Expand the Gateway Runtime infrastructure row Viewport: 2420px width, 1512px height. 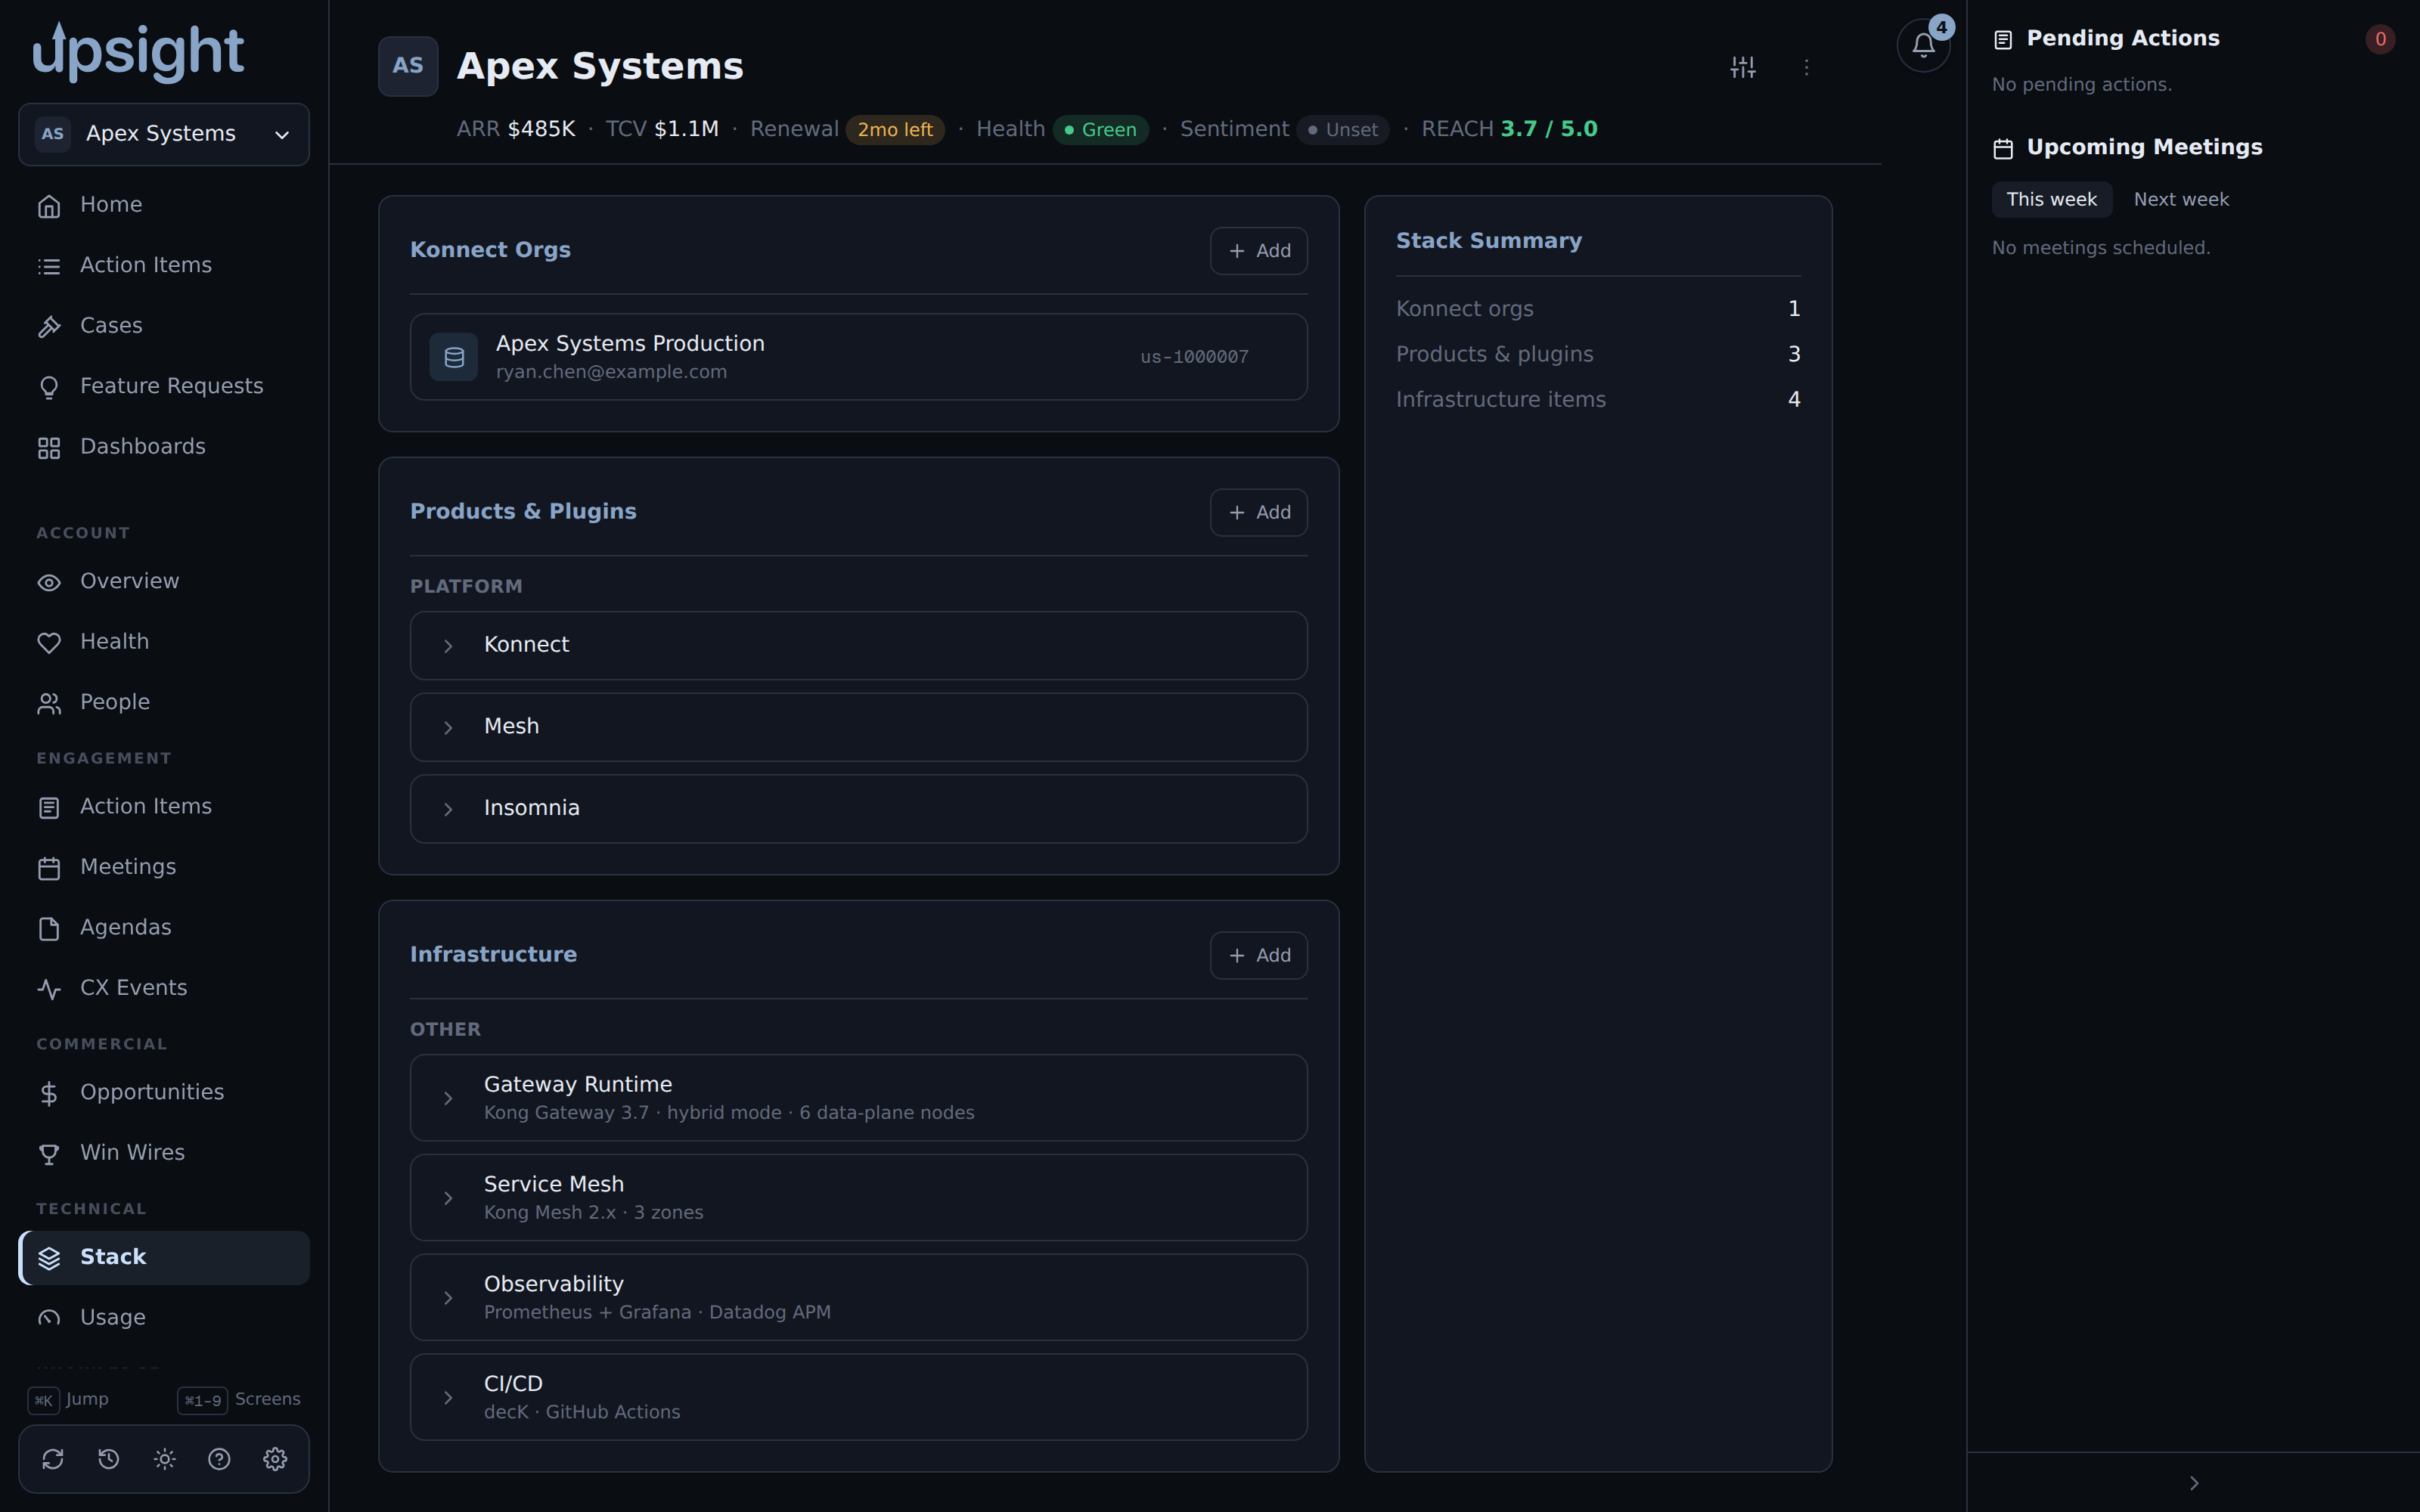tap(858, 1097)
